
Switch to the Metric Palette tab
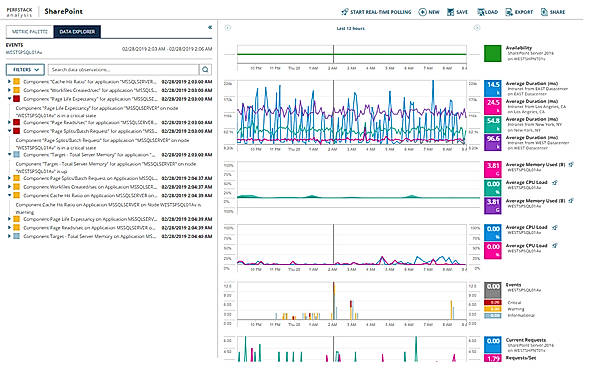[30, 32]
